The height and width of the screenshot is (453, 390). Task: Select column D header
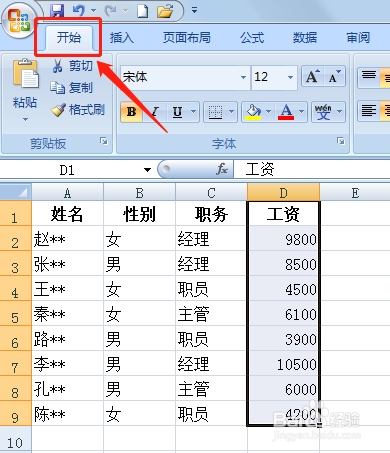coord(284,193)
